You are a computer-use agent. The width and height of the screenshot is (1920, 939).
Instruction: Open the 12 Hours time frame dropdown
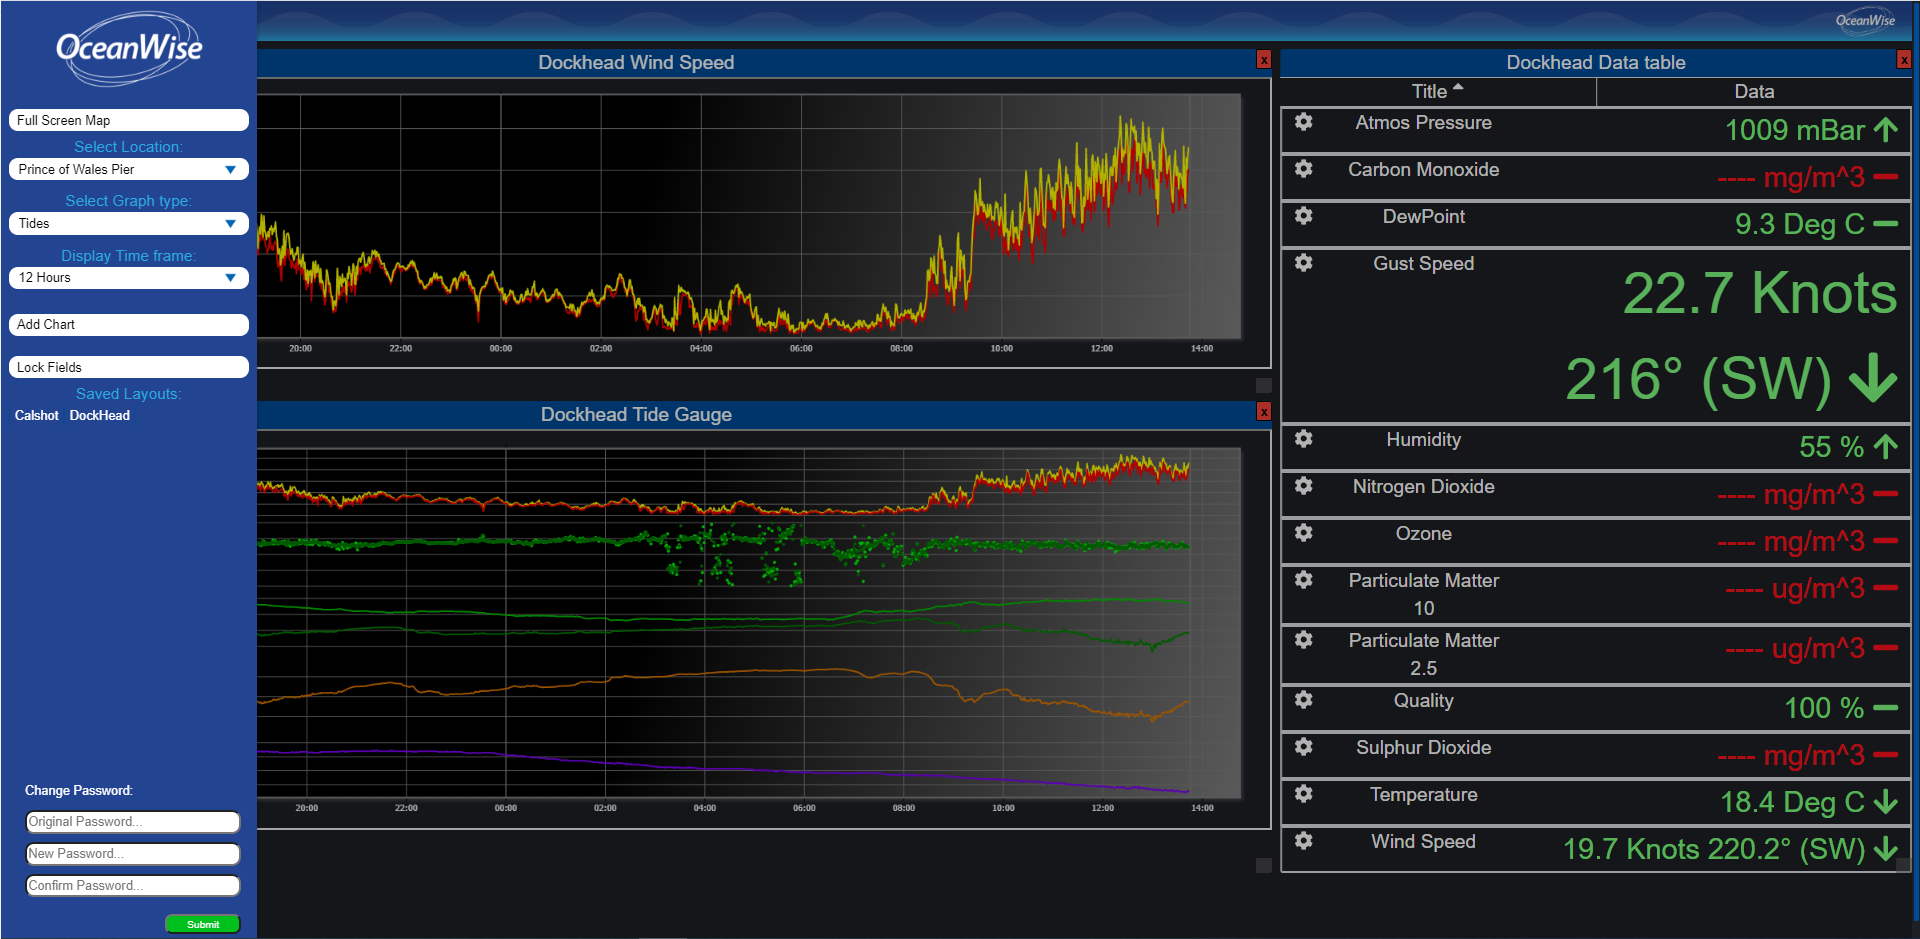coord(128,278)
